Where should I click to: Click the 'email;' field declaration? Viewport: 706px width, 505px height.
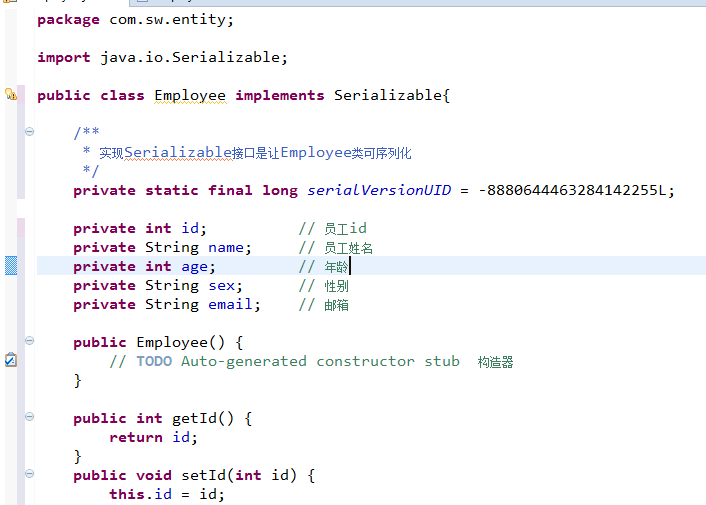pyautogui.click(x=235, y=305)
